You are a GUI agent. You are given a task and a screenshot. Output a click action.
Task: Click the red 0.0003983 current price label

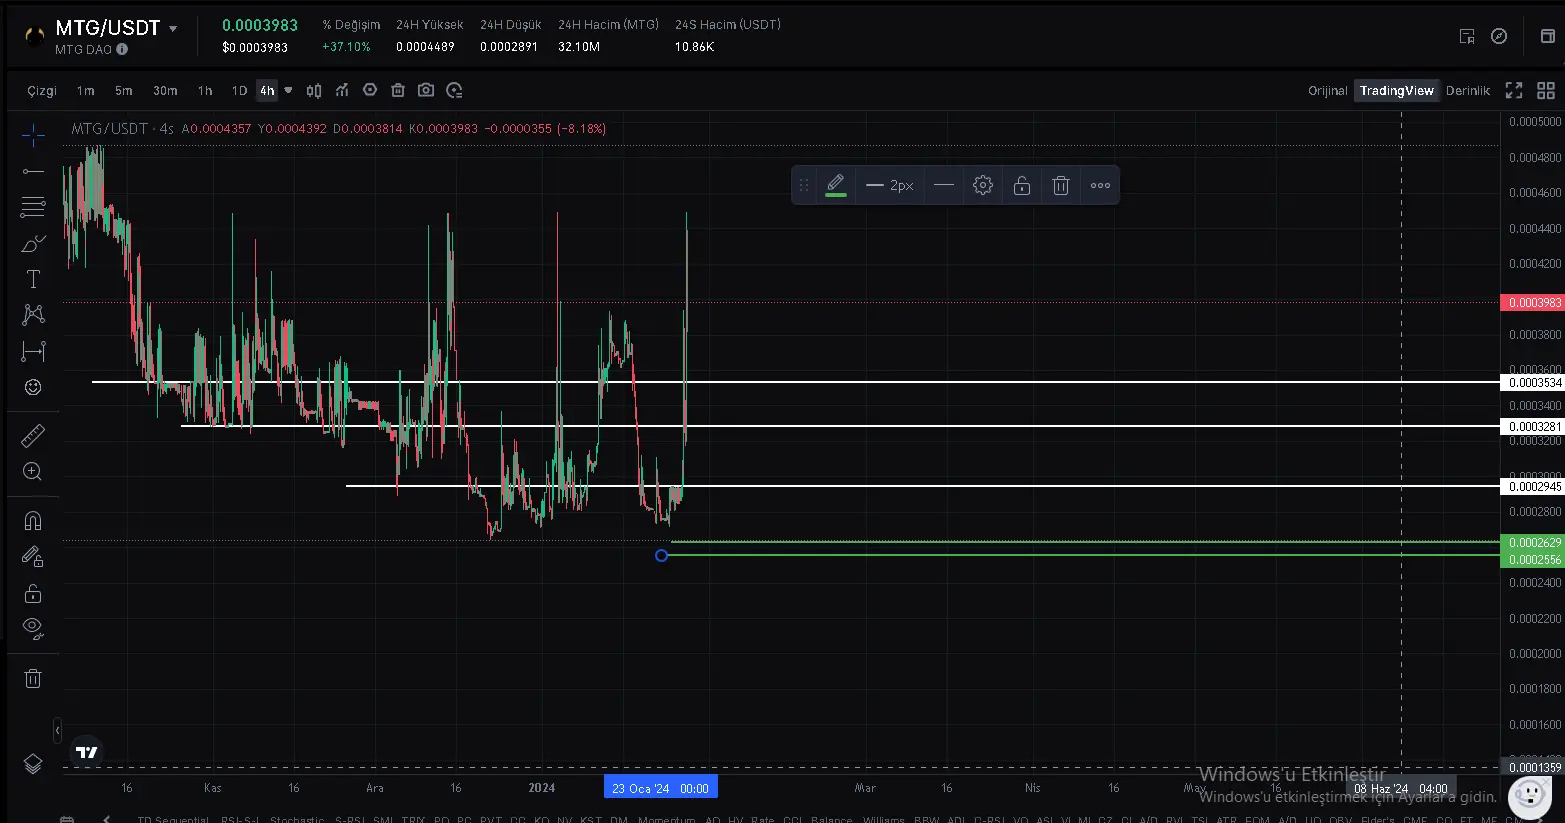coord(1533,303)
